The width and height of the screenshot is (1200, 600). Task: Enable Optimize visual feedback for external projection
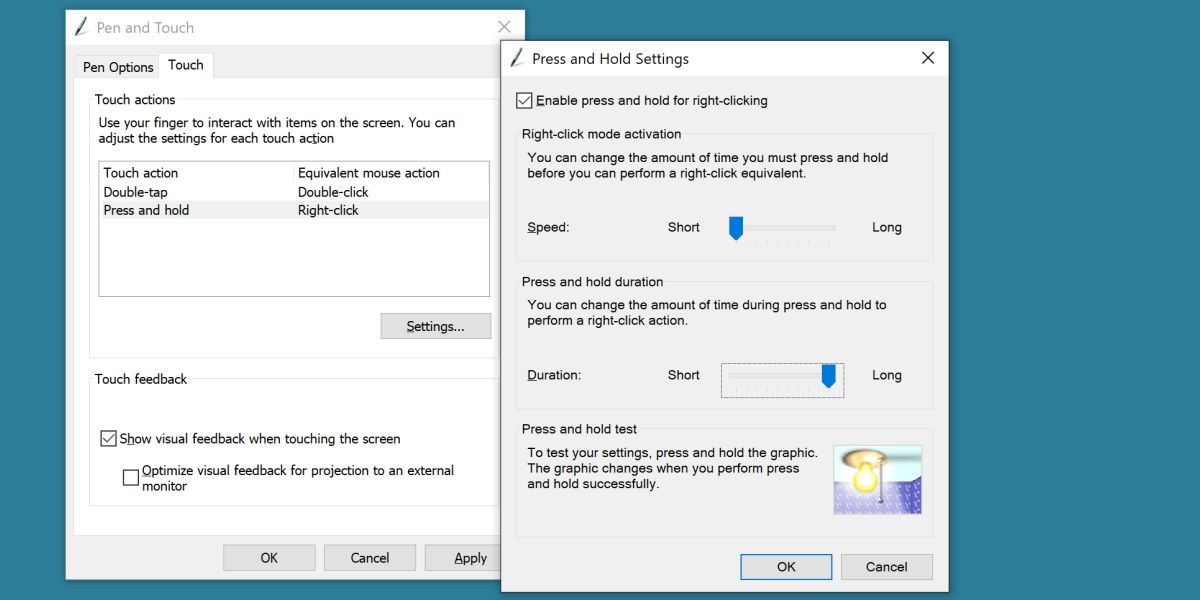click(130, 477)
